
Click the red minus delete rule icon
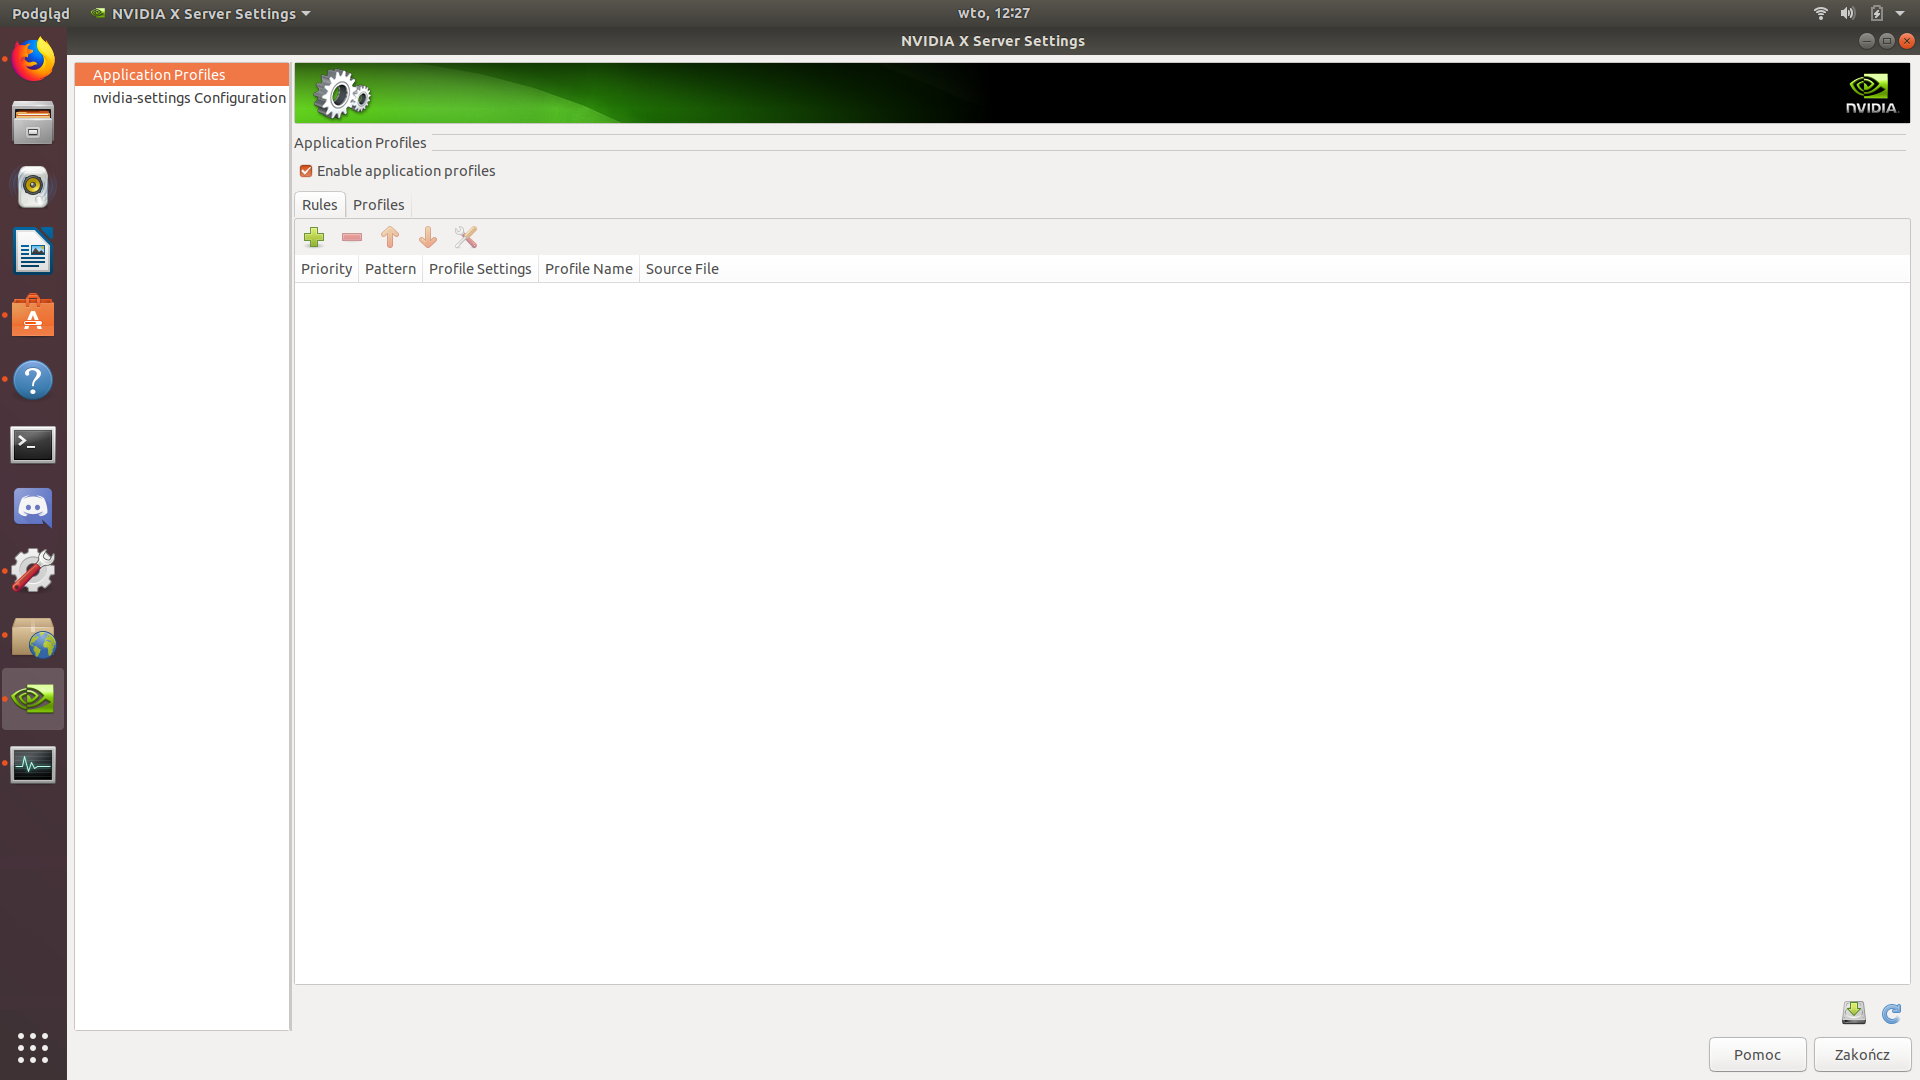(x=352, y=237)
